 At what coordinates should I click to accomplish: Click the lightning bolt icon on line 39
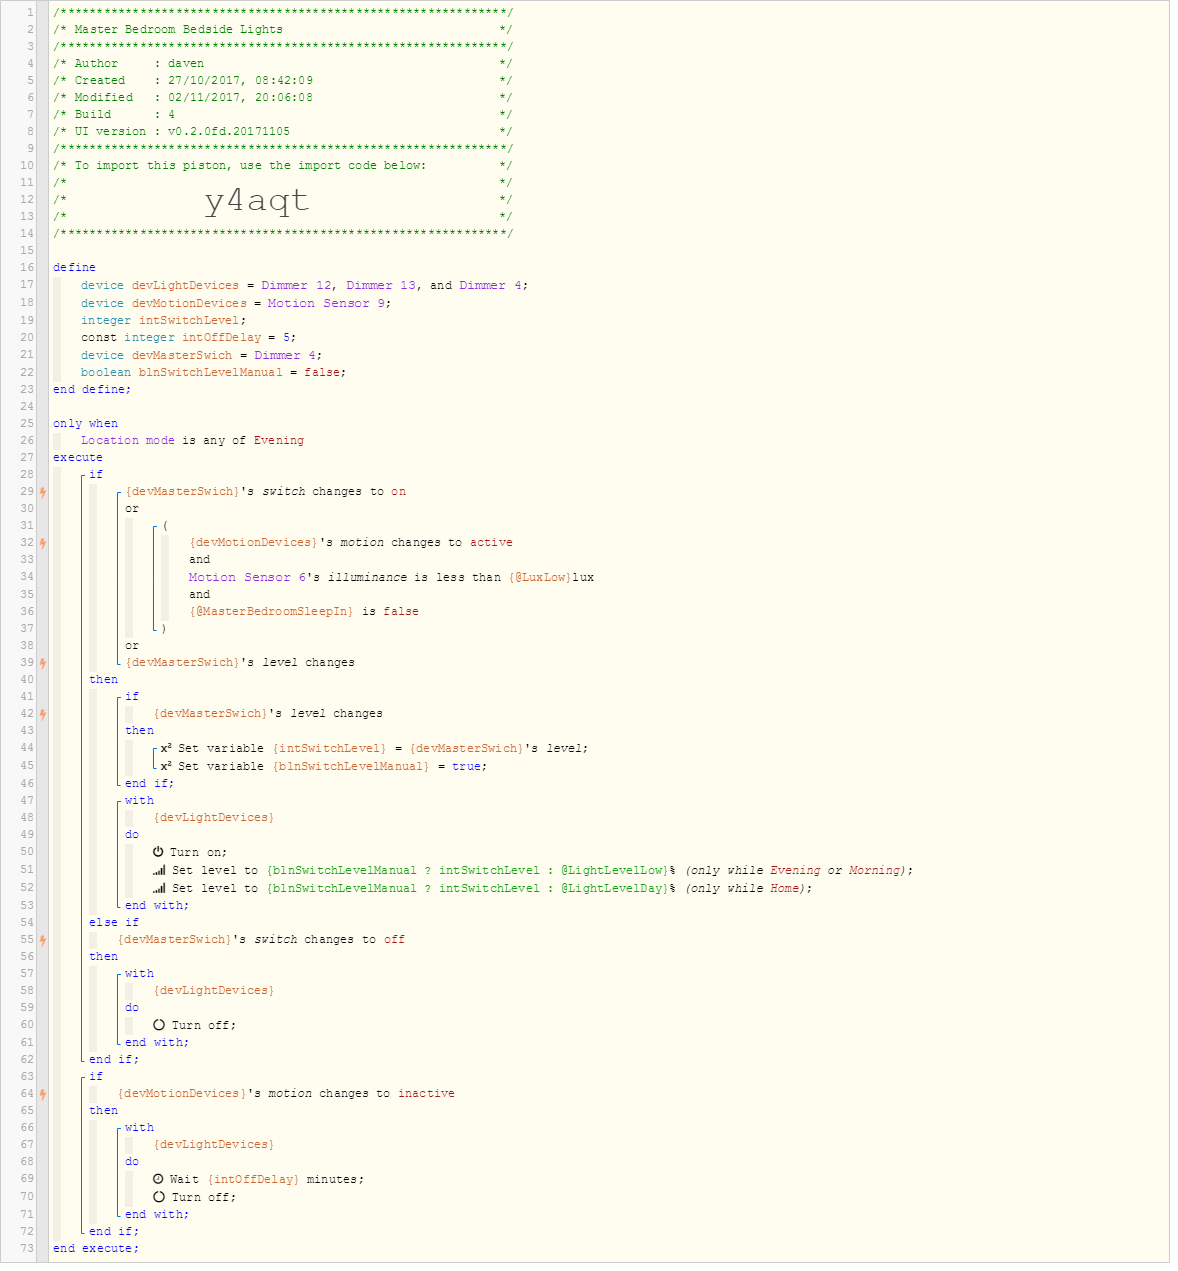(x=42, y=663)
